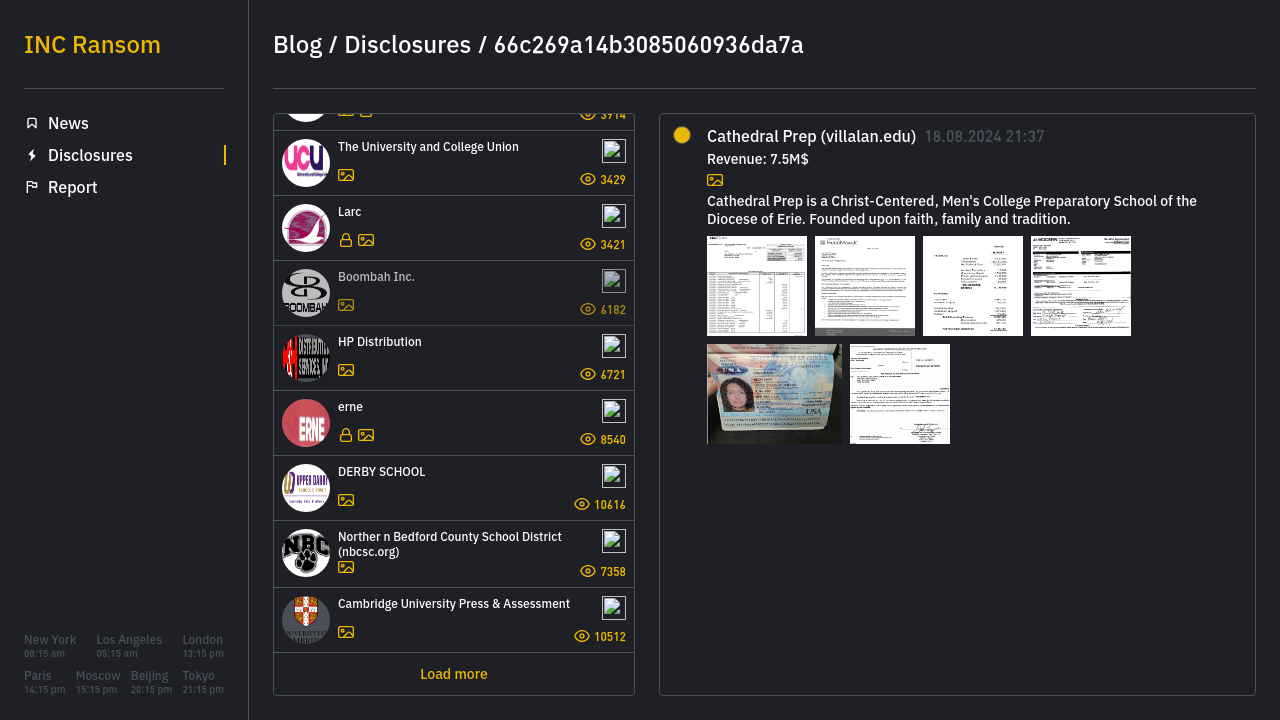Go to the Report page
Viewport: 1280px width, 720px height.
click(x=72, y=187)
